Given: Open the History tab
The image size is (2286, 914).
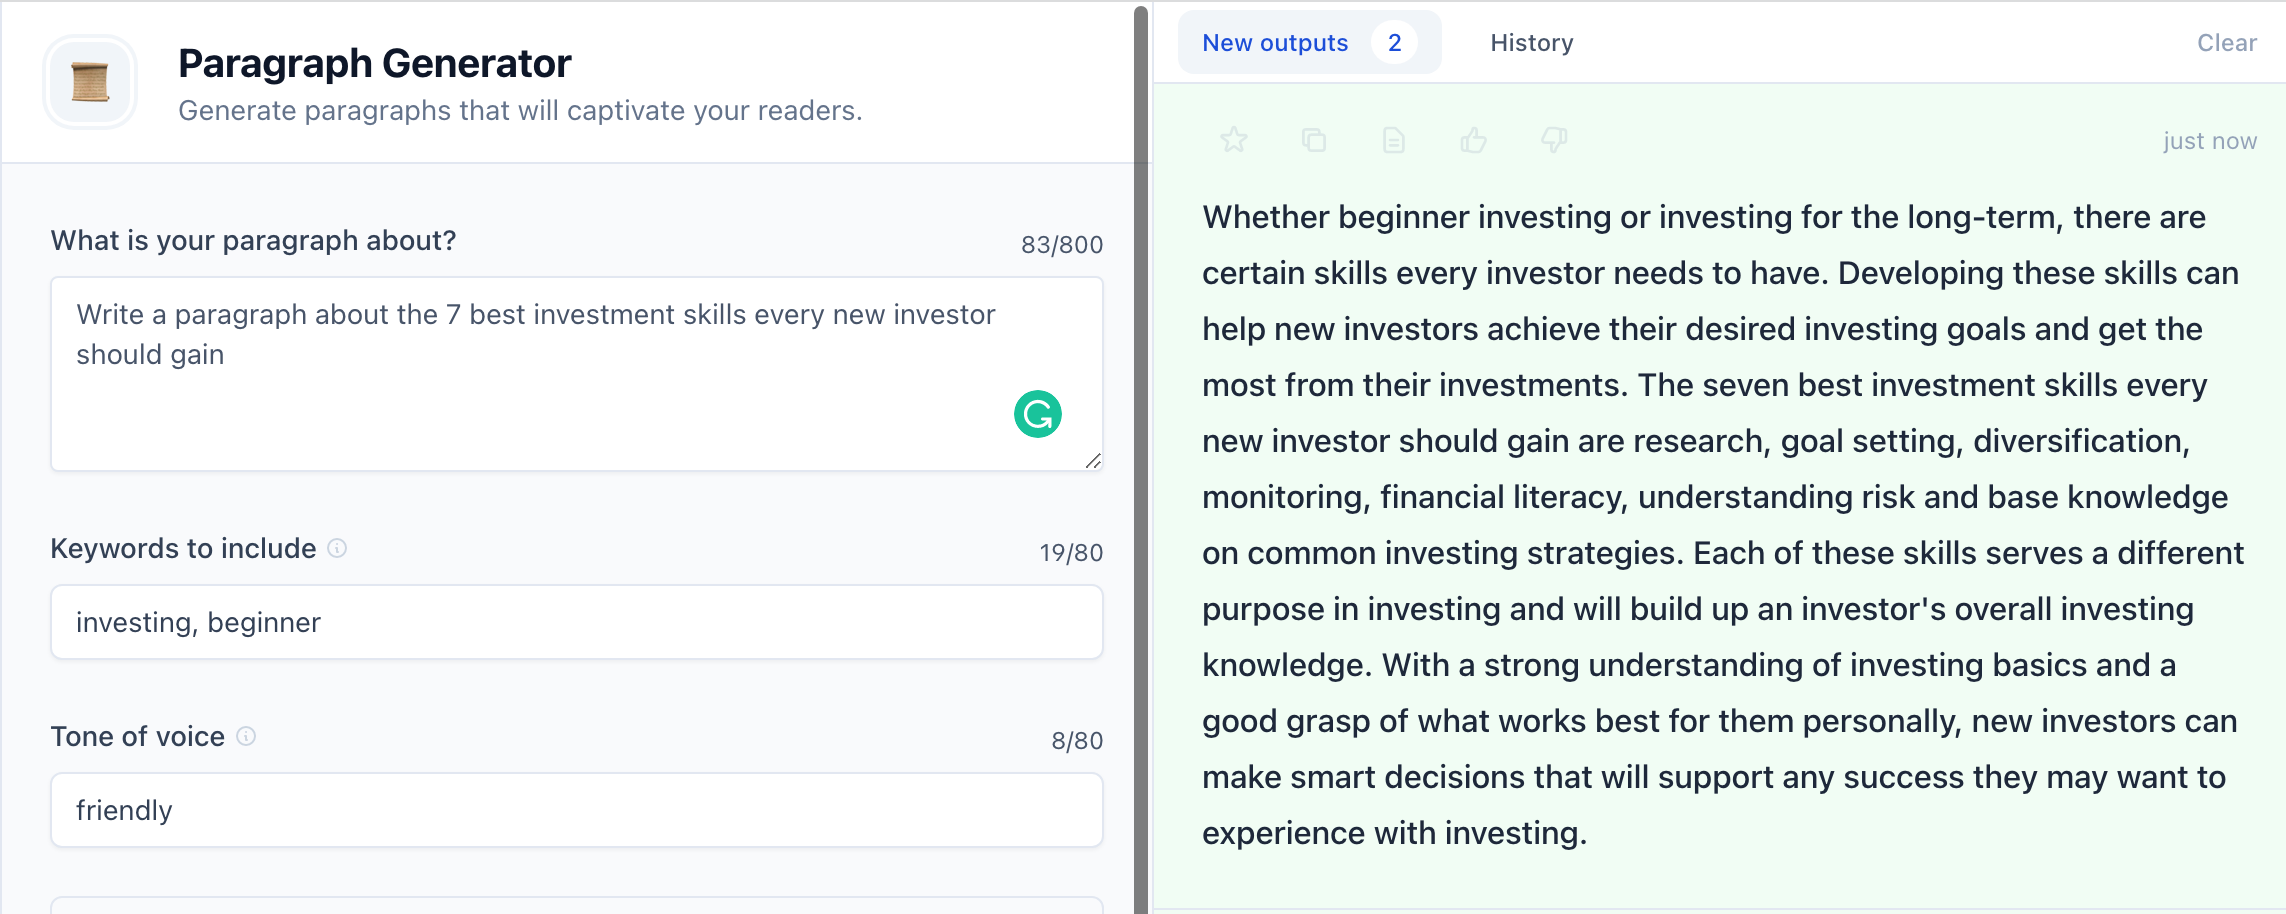Looking at the screenshot, I should click(x=1532, y=43).
